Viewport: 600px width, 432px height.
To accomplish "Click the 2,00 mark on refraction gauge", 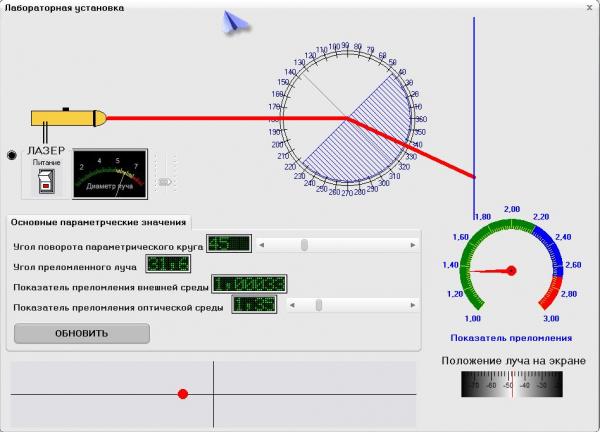I will point(512,209).
